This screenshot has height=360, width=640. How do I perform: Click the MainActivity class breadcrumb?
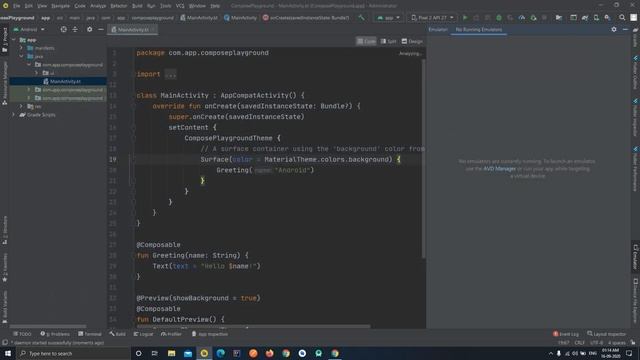point(240,18)
